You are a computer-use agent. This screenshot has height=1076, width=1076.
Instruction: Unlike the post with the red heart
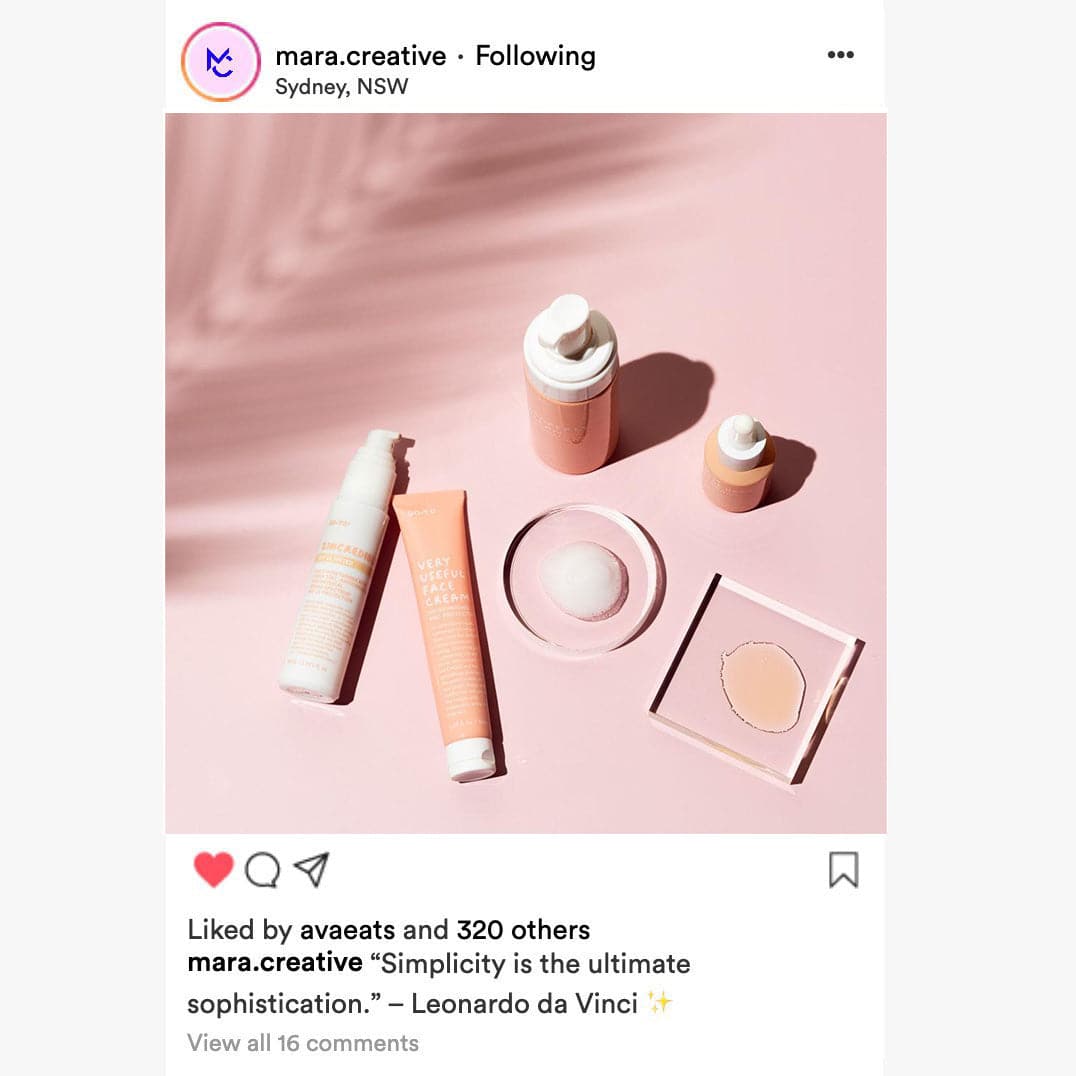(213, 869)
